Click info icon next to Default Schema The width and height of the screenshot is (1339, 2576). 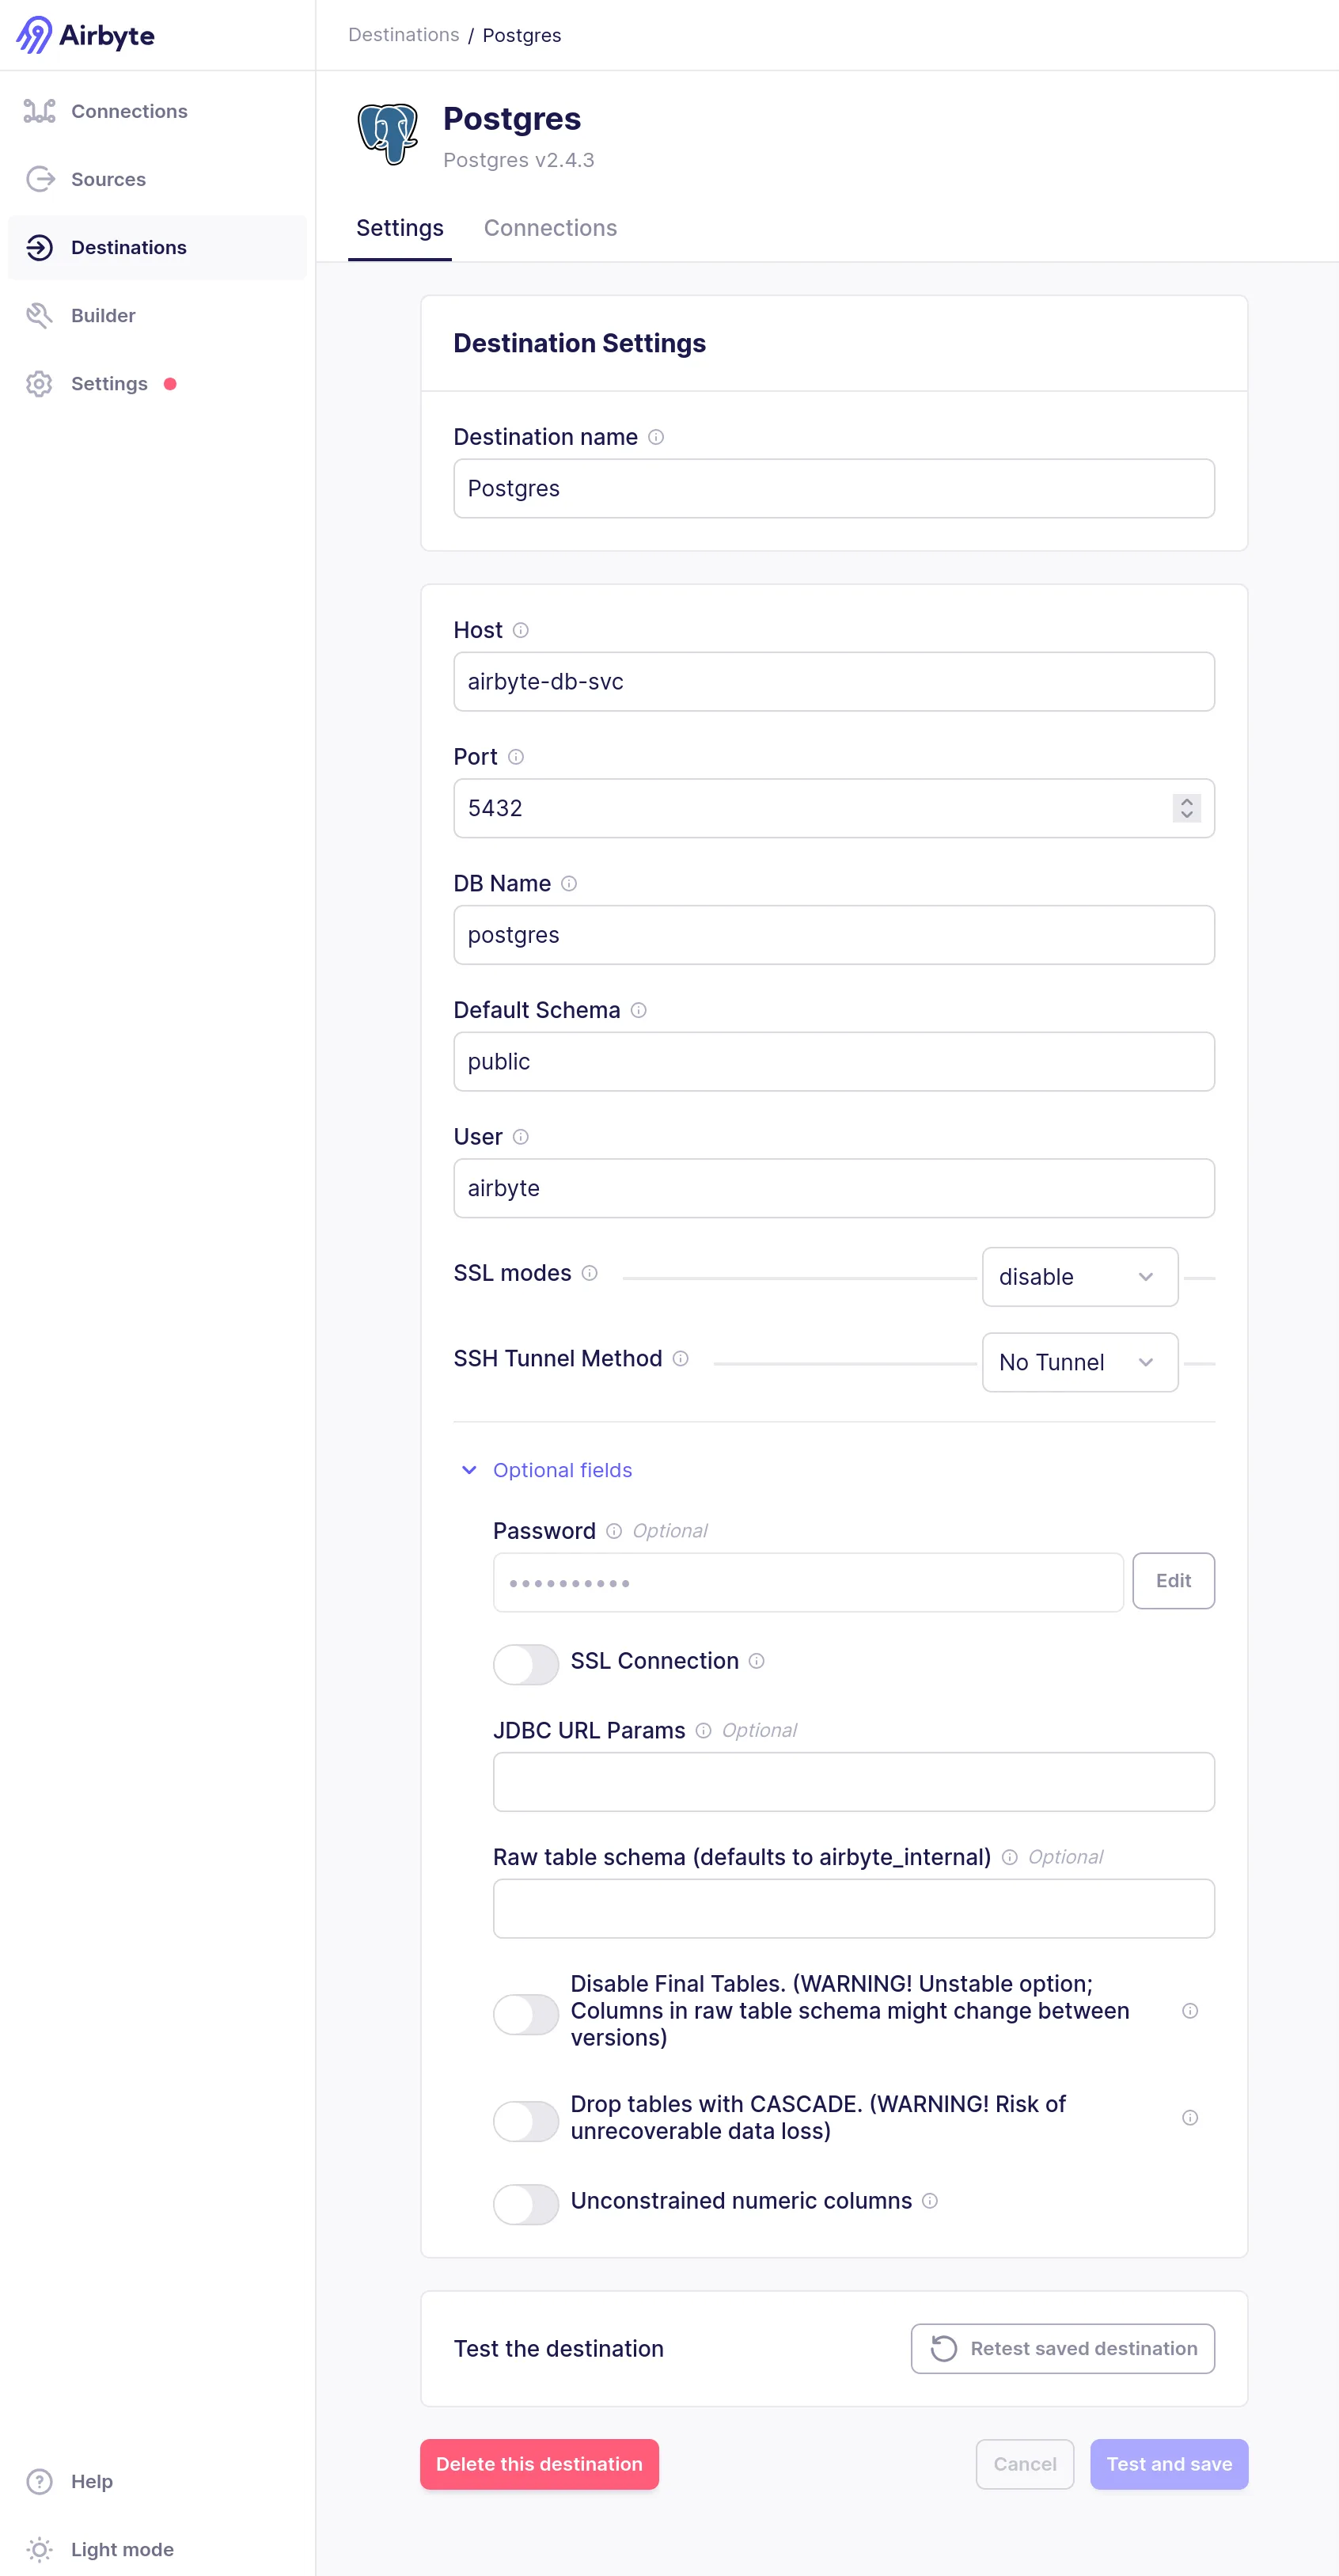(638, 1010)
